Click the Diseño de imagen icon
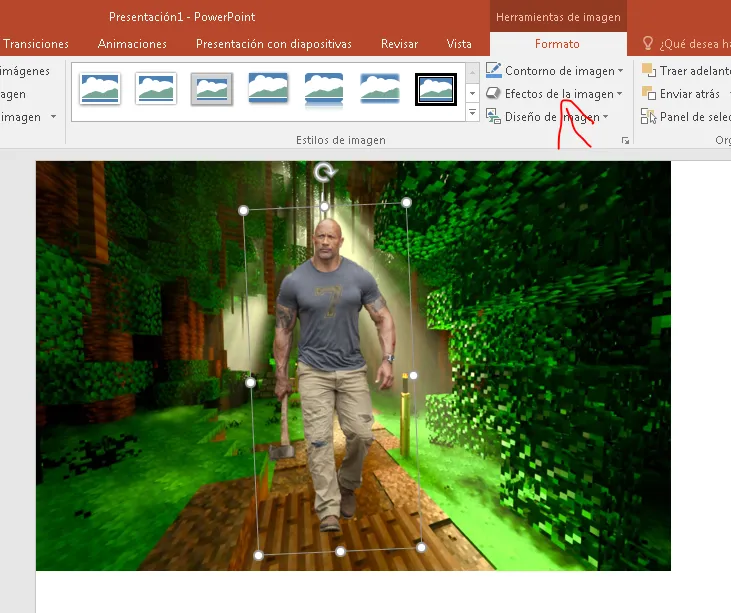This screenshot has width=731, height=613. click(x=493, y=116)
